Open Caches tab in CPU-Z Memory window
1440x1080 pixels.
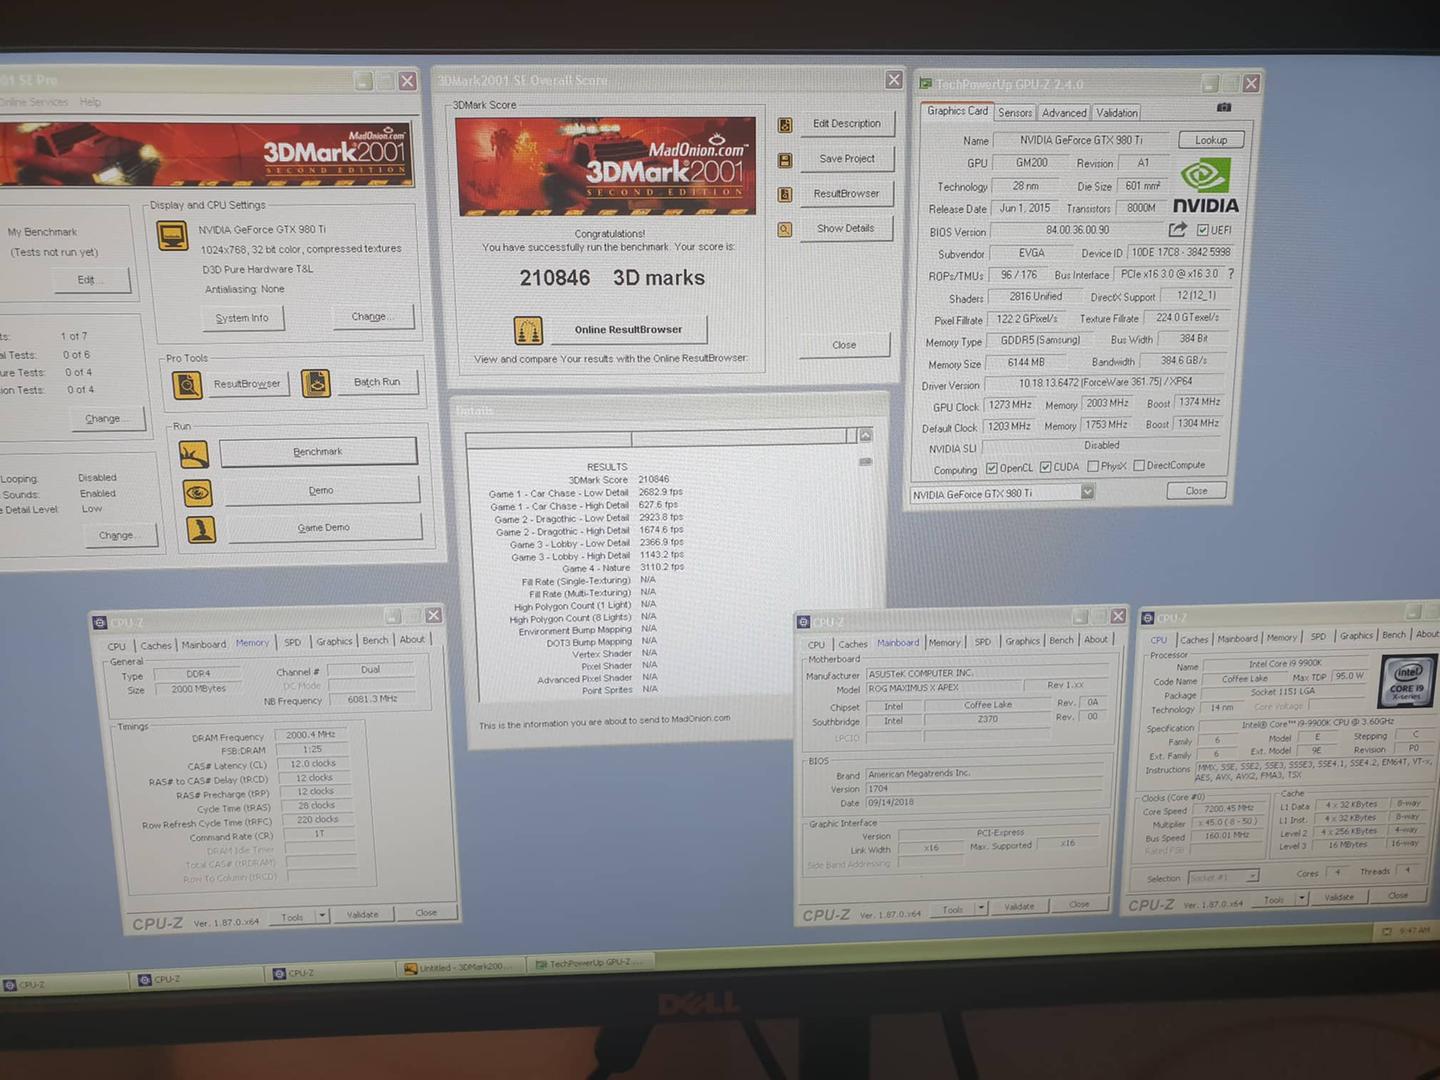click(156, 646)
